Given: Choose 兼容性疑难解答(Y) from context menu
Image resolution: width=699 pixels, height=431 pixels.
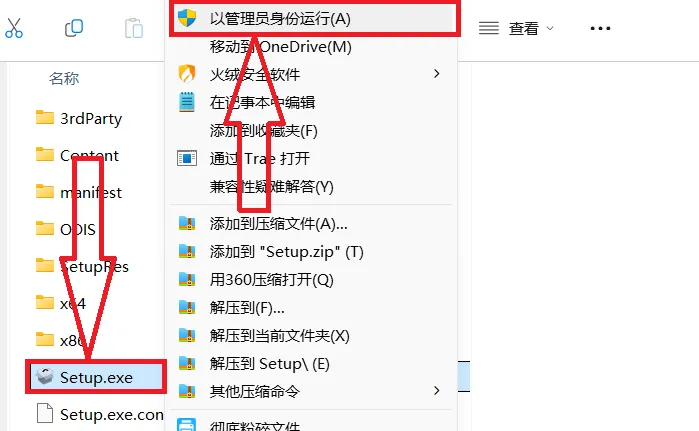Looking at the screenshot, I should [271, 186].
